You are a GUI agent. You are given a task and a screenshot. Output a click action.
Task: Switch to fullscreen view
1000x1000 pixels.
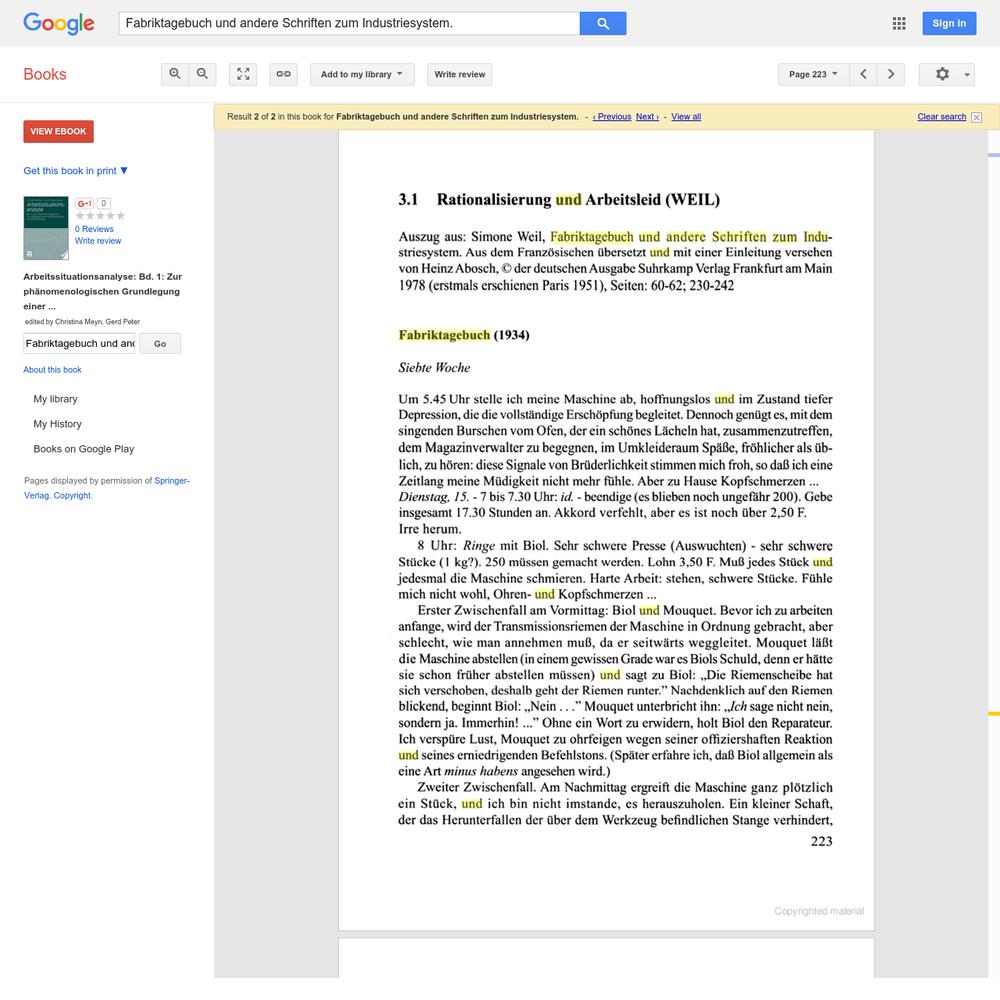tap(243, 74)
